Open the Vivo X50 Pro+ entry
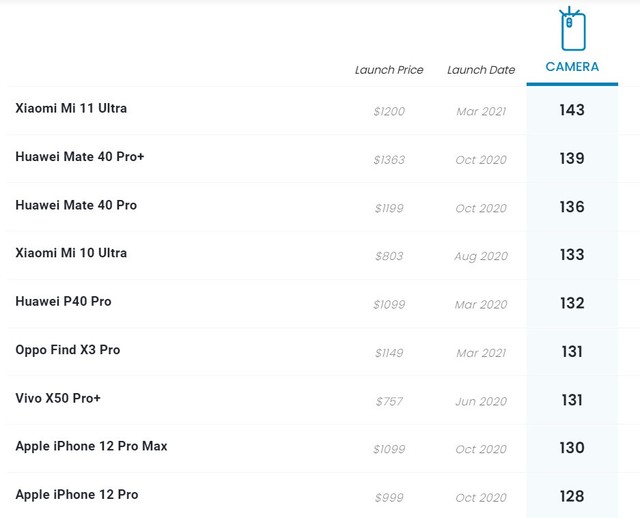640x518 pixels. coord(58,398)
